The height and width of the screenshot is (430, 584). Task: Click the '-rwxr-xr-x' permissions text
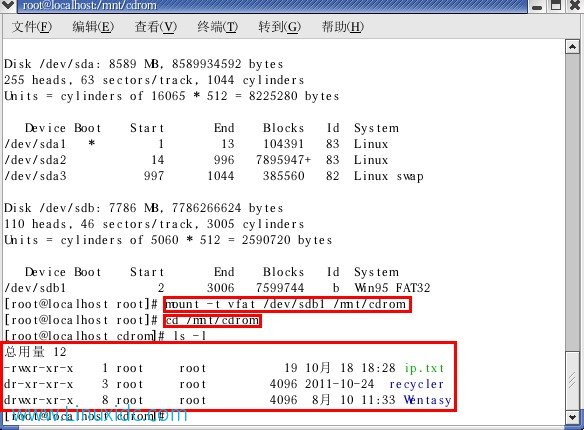coord(39,368)
